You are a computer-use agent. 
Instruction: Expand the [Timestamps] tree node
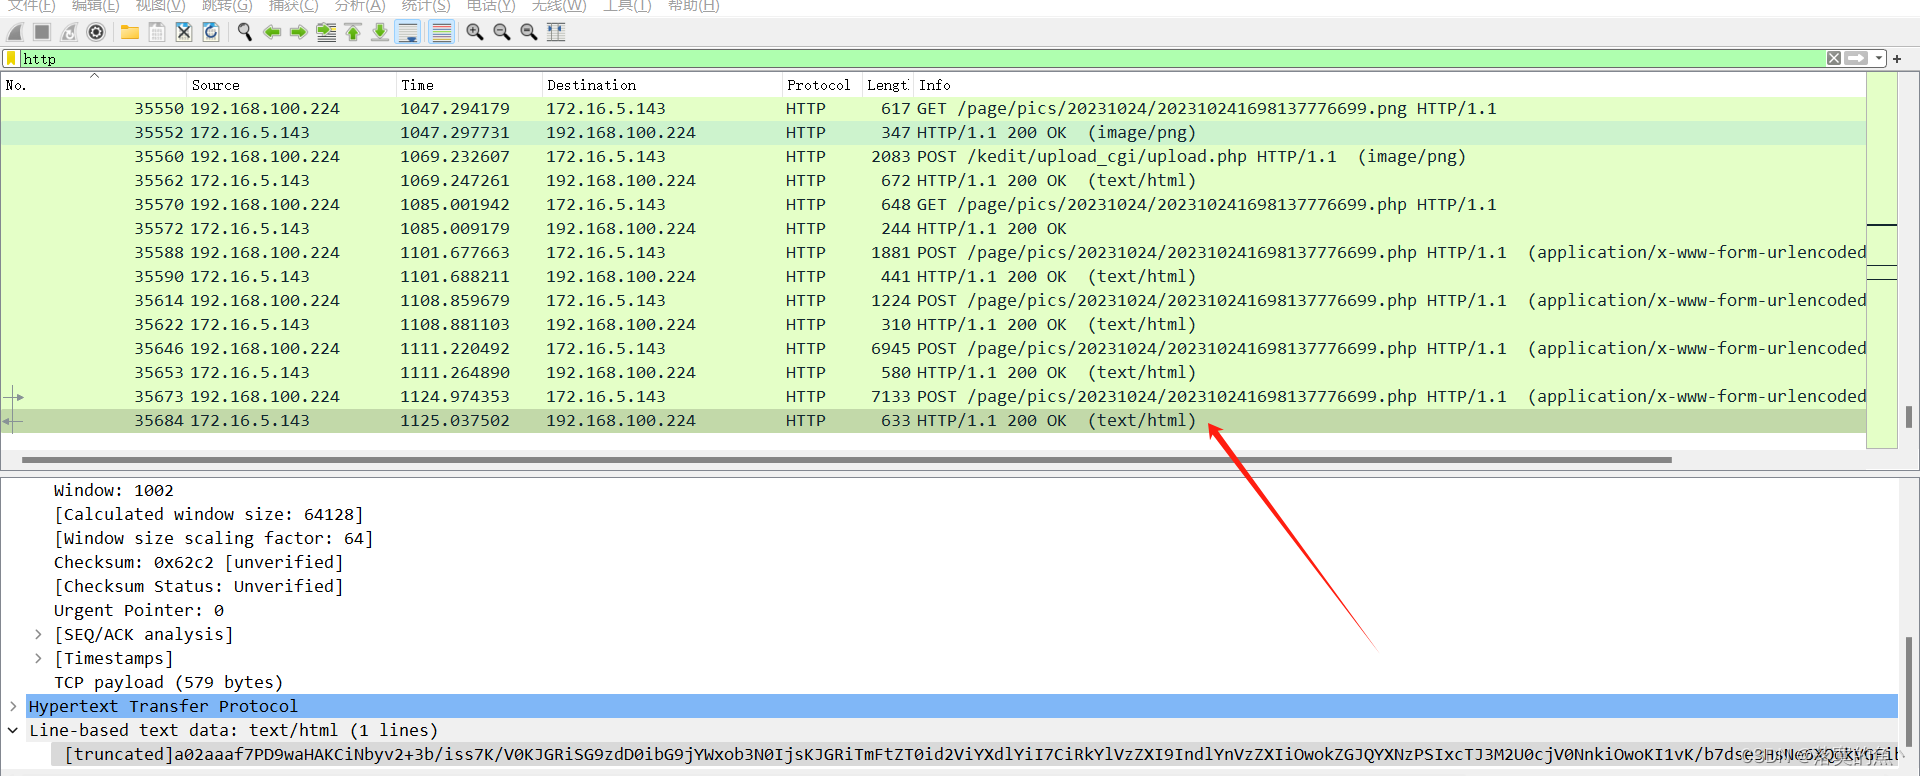pos(38,658)
